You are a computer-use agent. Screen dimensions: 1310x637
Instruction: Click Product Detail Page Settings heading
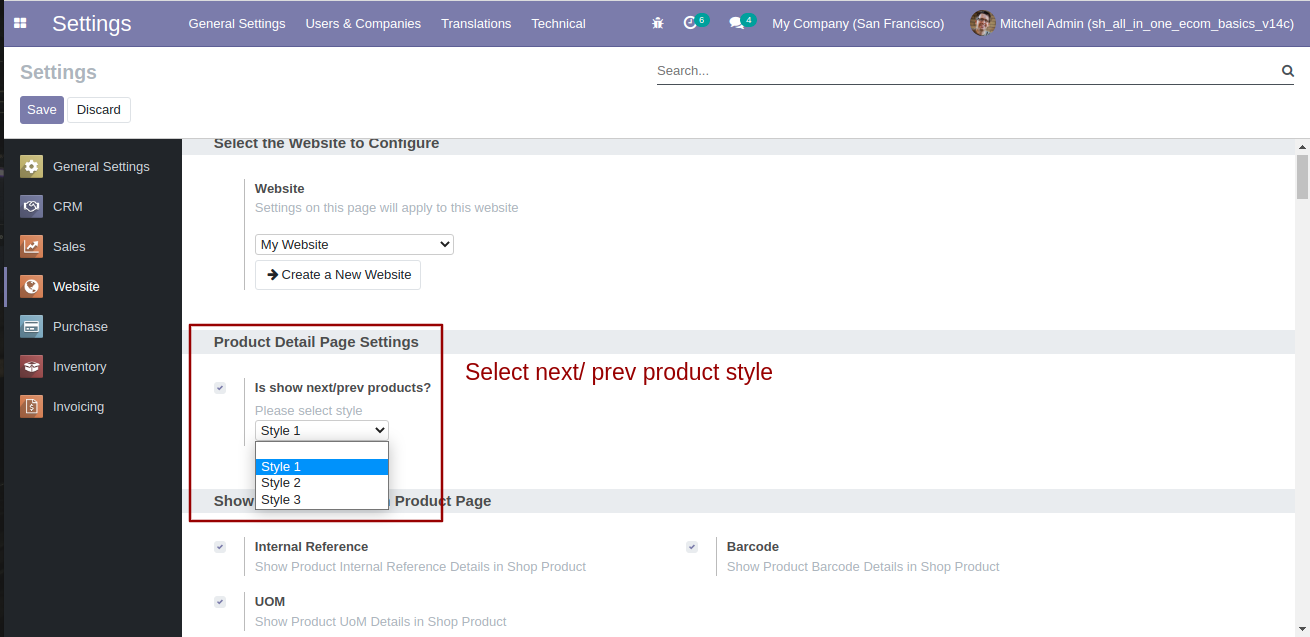(316, 342)
